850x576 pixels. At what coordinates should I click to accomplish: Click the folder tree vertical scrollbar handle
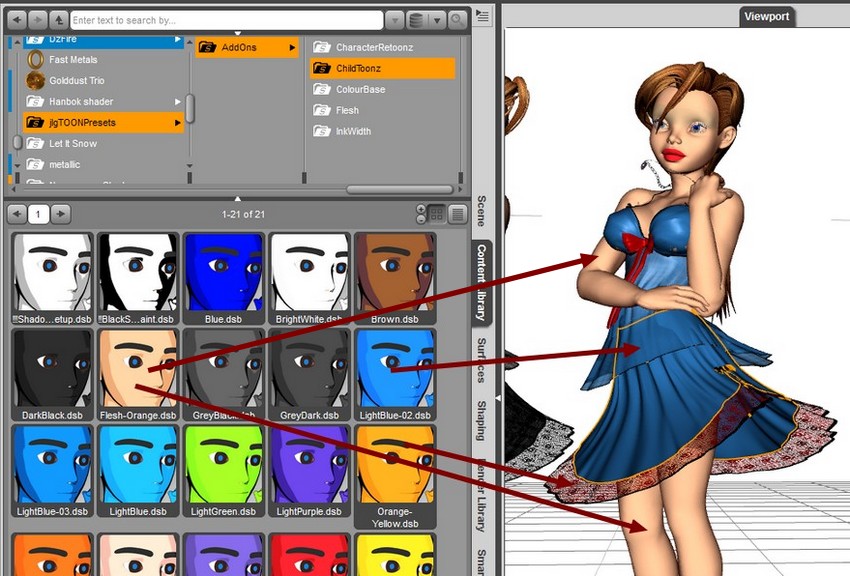point(190,108)
